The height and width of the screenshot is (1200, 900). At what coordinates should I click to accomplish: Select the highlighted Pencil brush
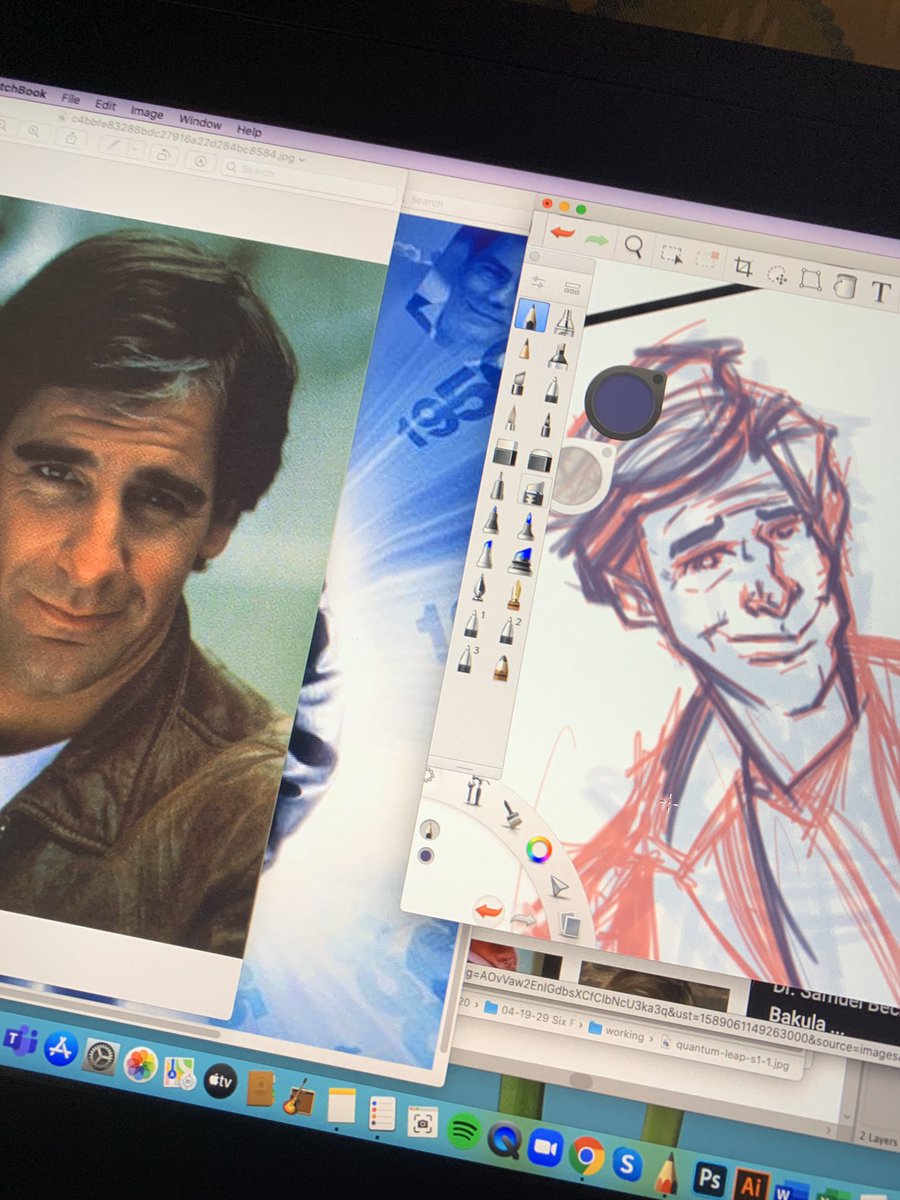pos(532,317)
